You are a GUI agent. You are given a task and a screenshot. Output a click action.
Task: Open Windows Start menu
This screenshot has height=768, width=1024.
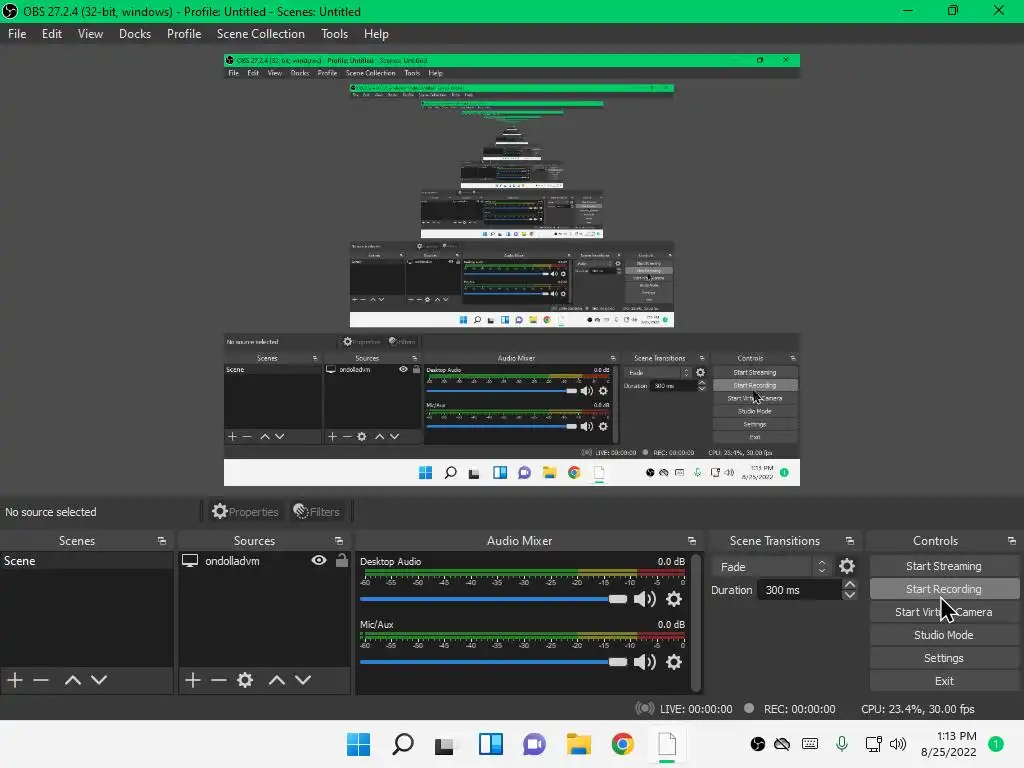point(359,744)
